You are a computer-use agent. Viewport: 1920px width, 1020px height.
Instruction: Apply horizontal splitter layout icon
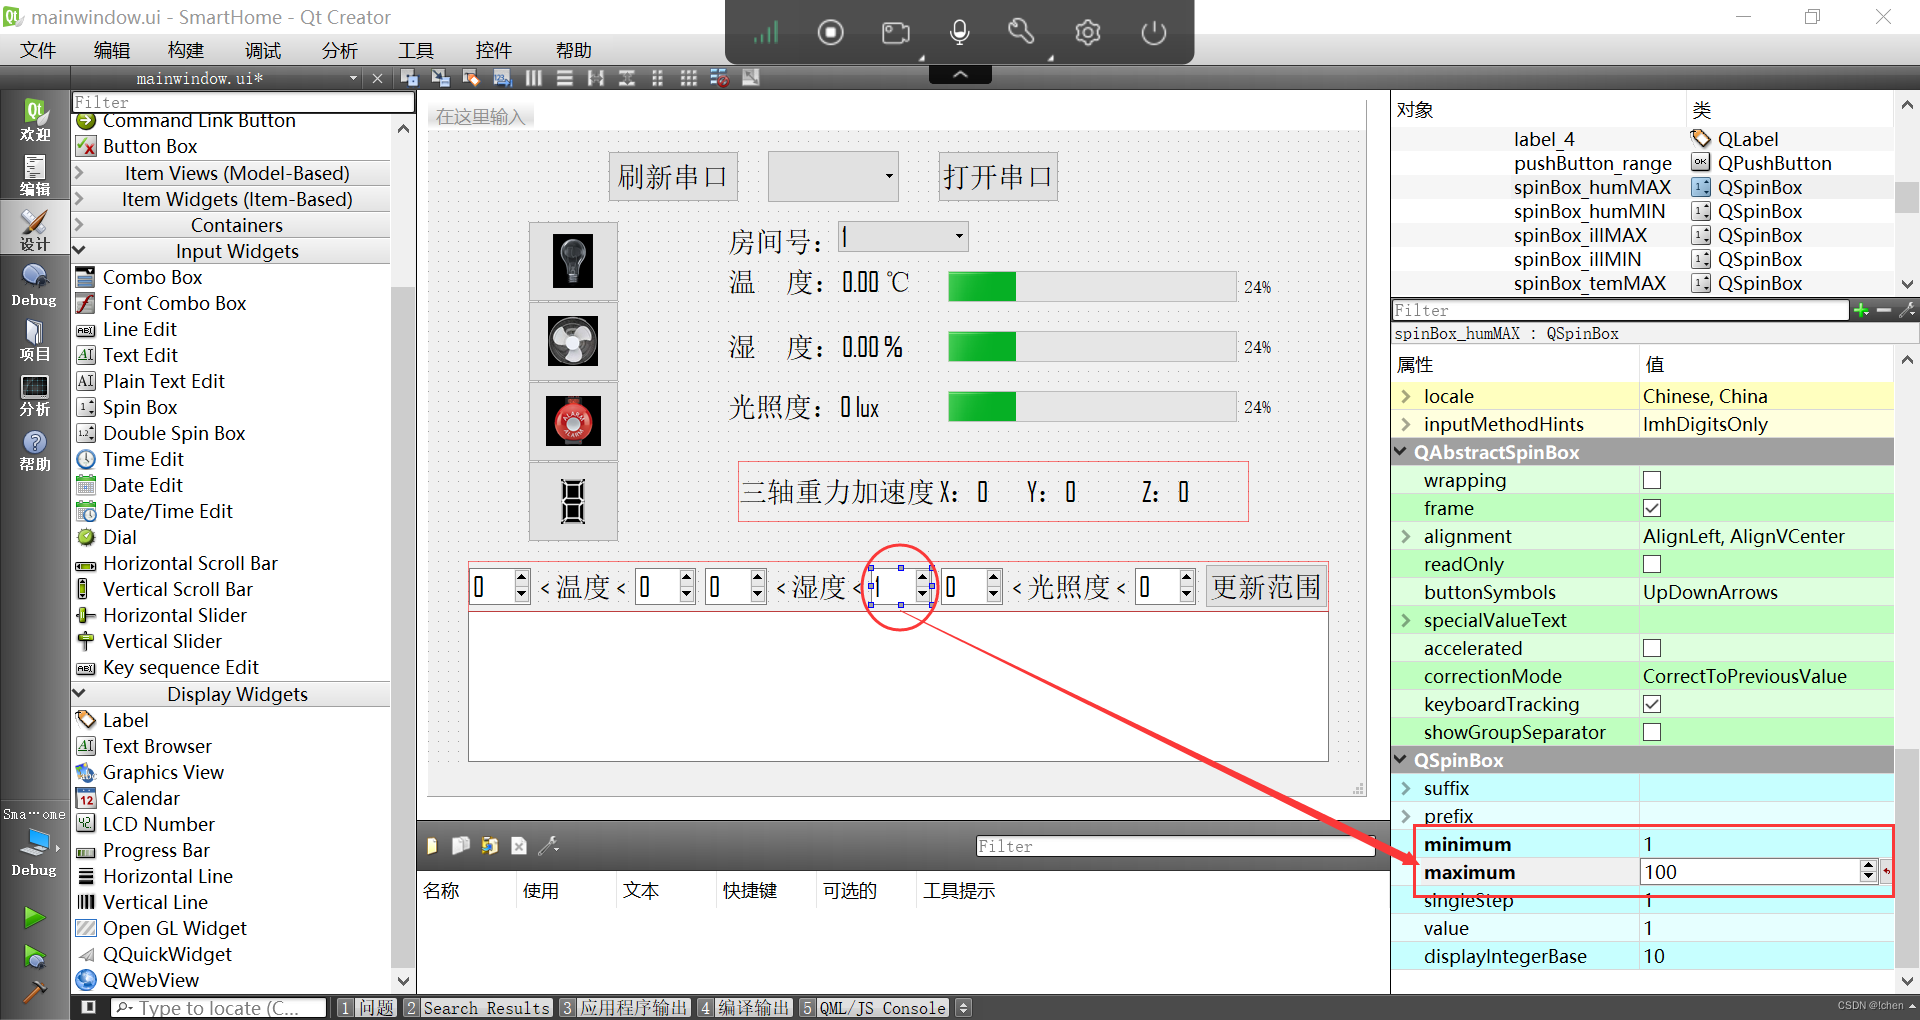coord(596,78)
